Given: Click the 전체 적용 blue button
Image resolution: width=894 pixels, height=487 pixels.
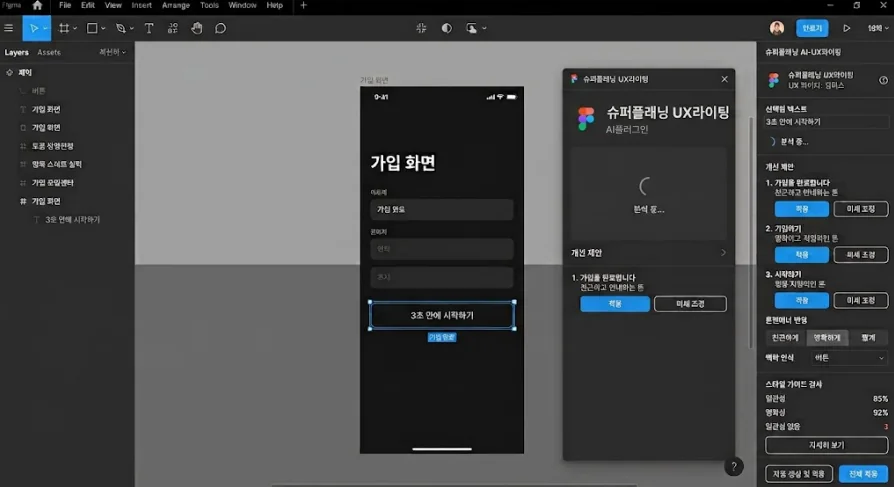Looking at the screenshot, I should (863, 474).
